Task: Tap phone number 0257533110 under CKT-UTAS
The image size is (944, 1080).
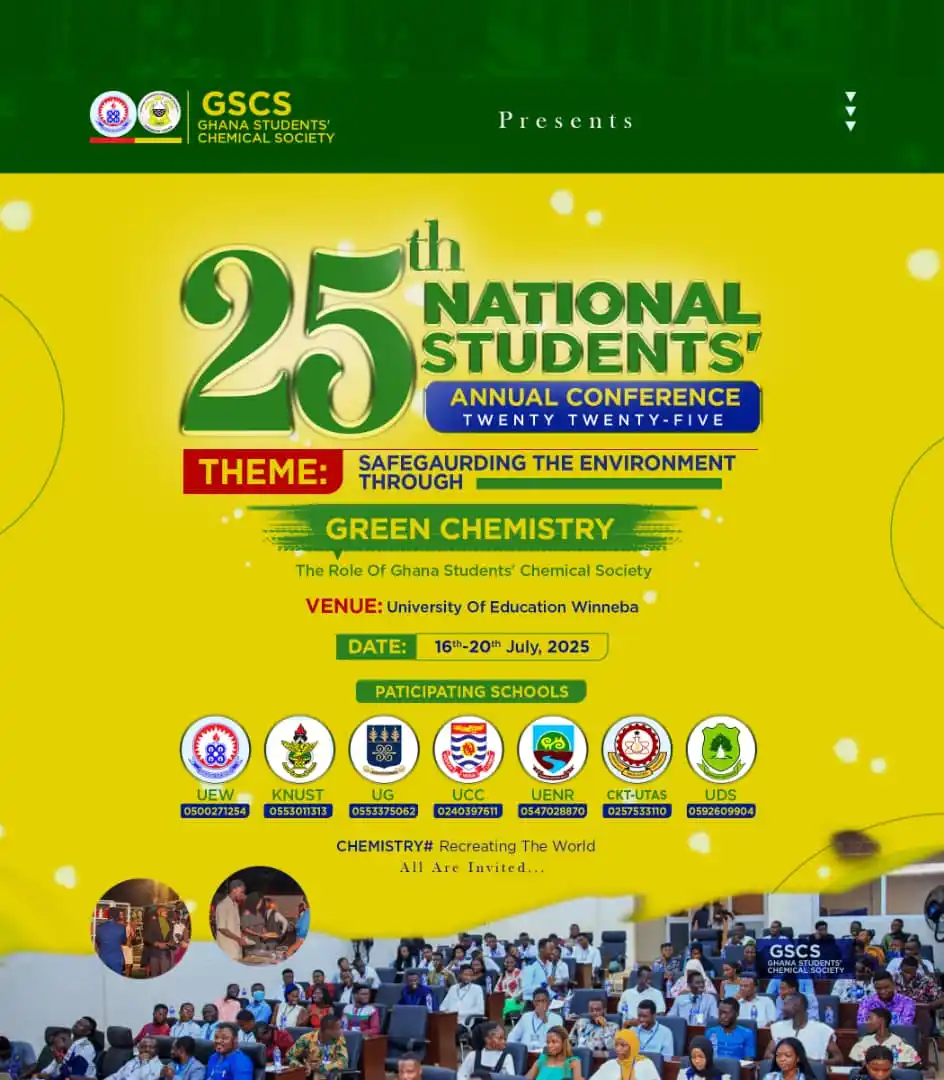Action: pyautogui.click(x=637, y=811)
